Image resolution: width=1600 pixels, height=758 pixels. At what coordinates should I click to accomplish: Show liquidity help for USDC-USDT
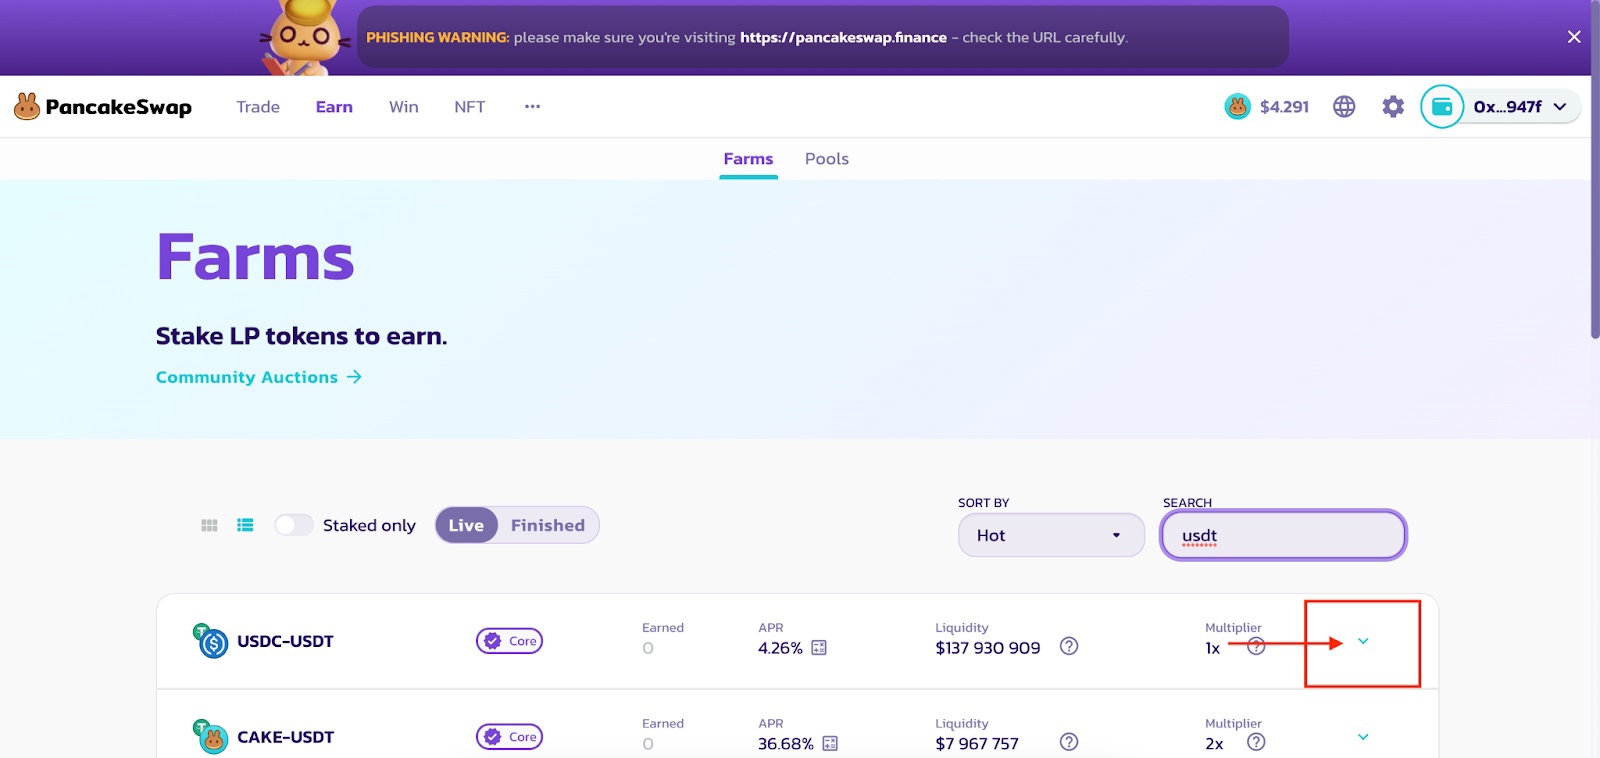coord(1069,646)
